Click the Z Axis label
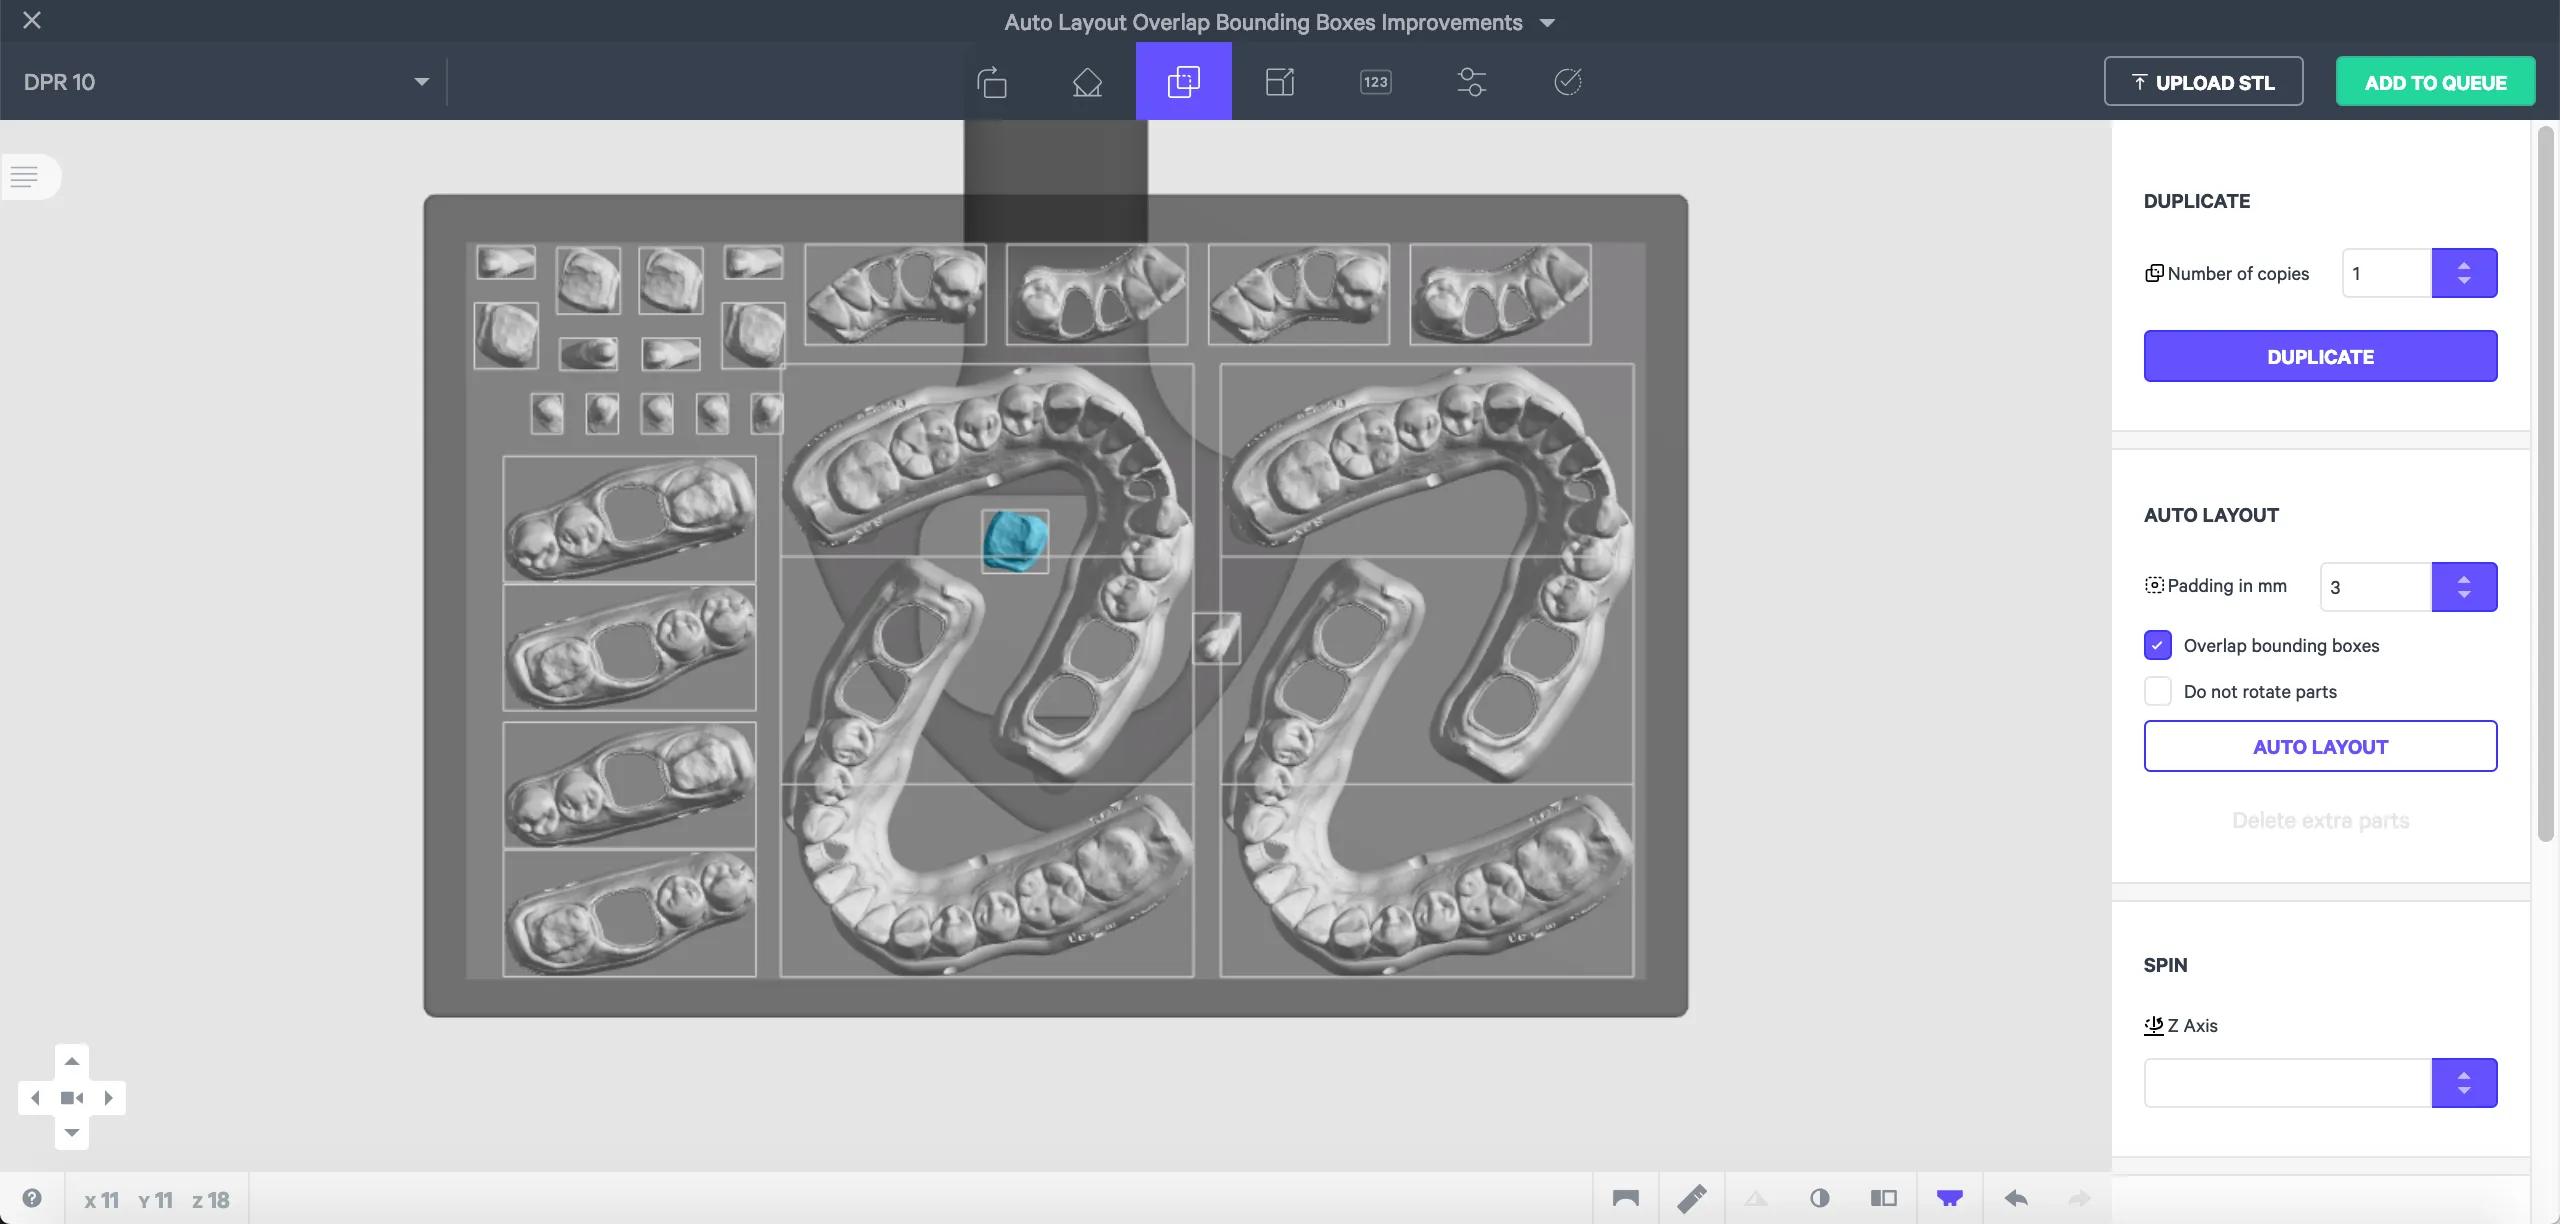This screenshot has height=1224, width=2560. tap(2192, 1025)
